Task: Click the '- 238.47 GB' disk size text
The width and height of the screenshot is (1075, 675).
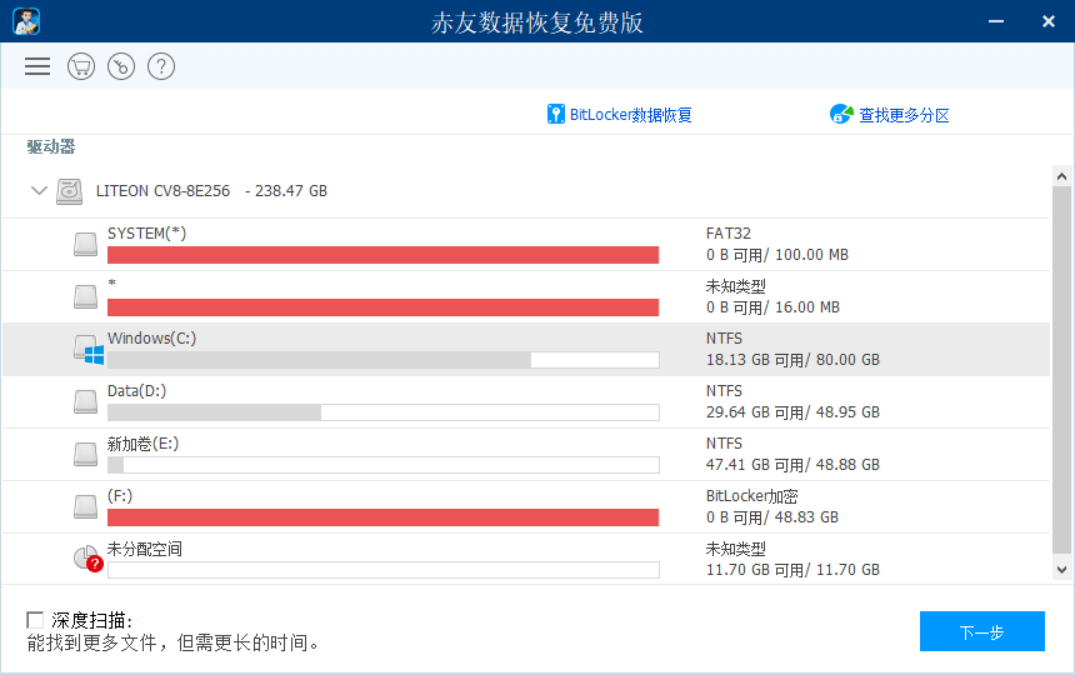Action: (x=286, y=191)
